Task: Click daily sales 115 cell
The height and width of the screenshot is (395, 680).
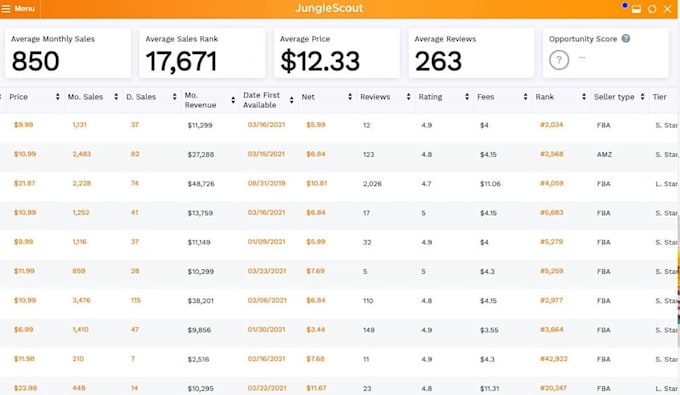Action: click(136, 300)
